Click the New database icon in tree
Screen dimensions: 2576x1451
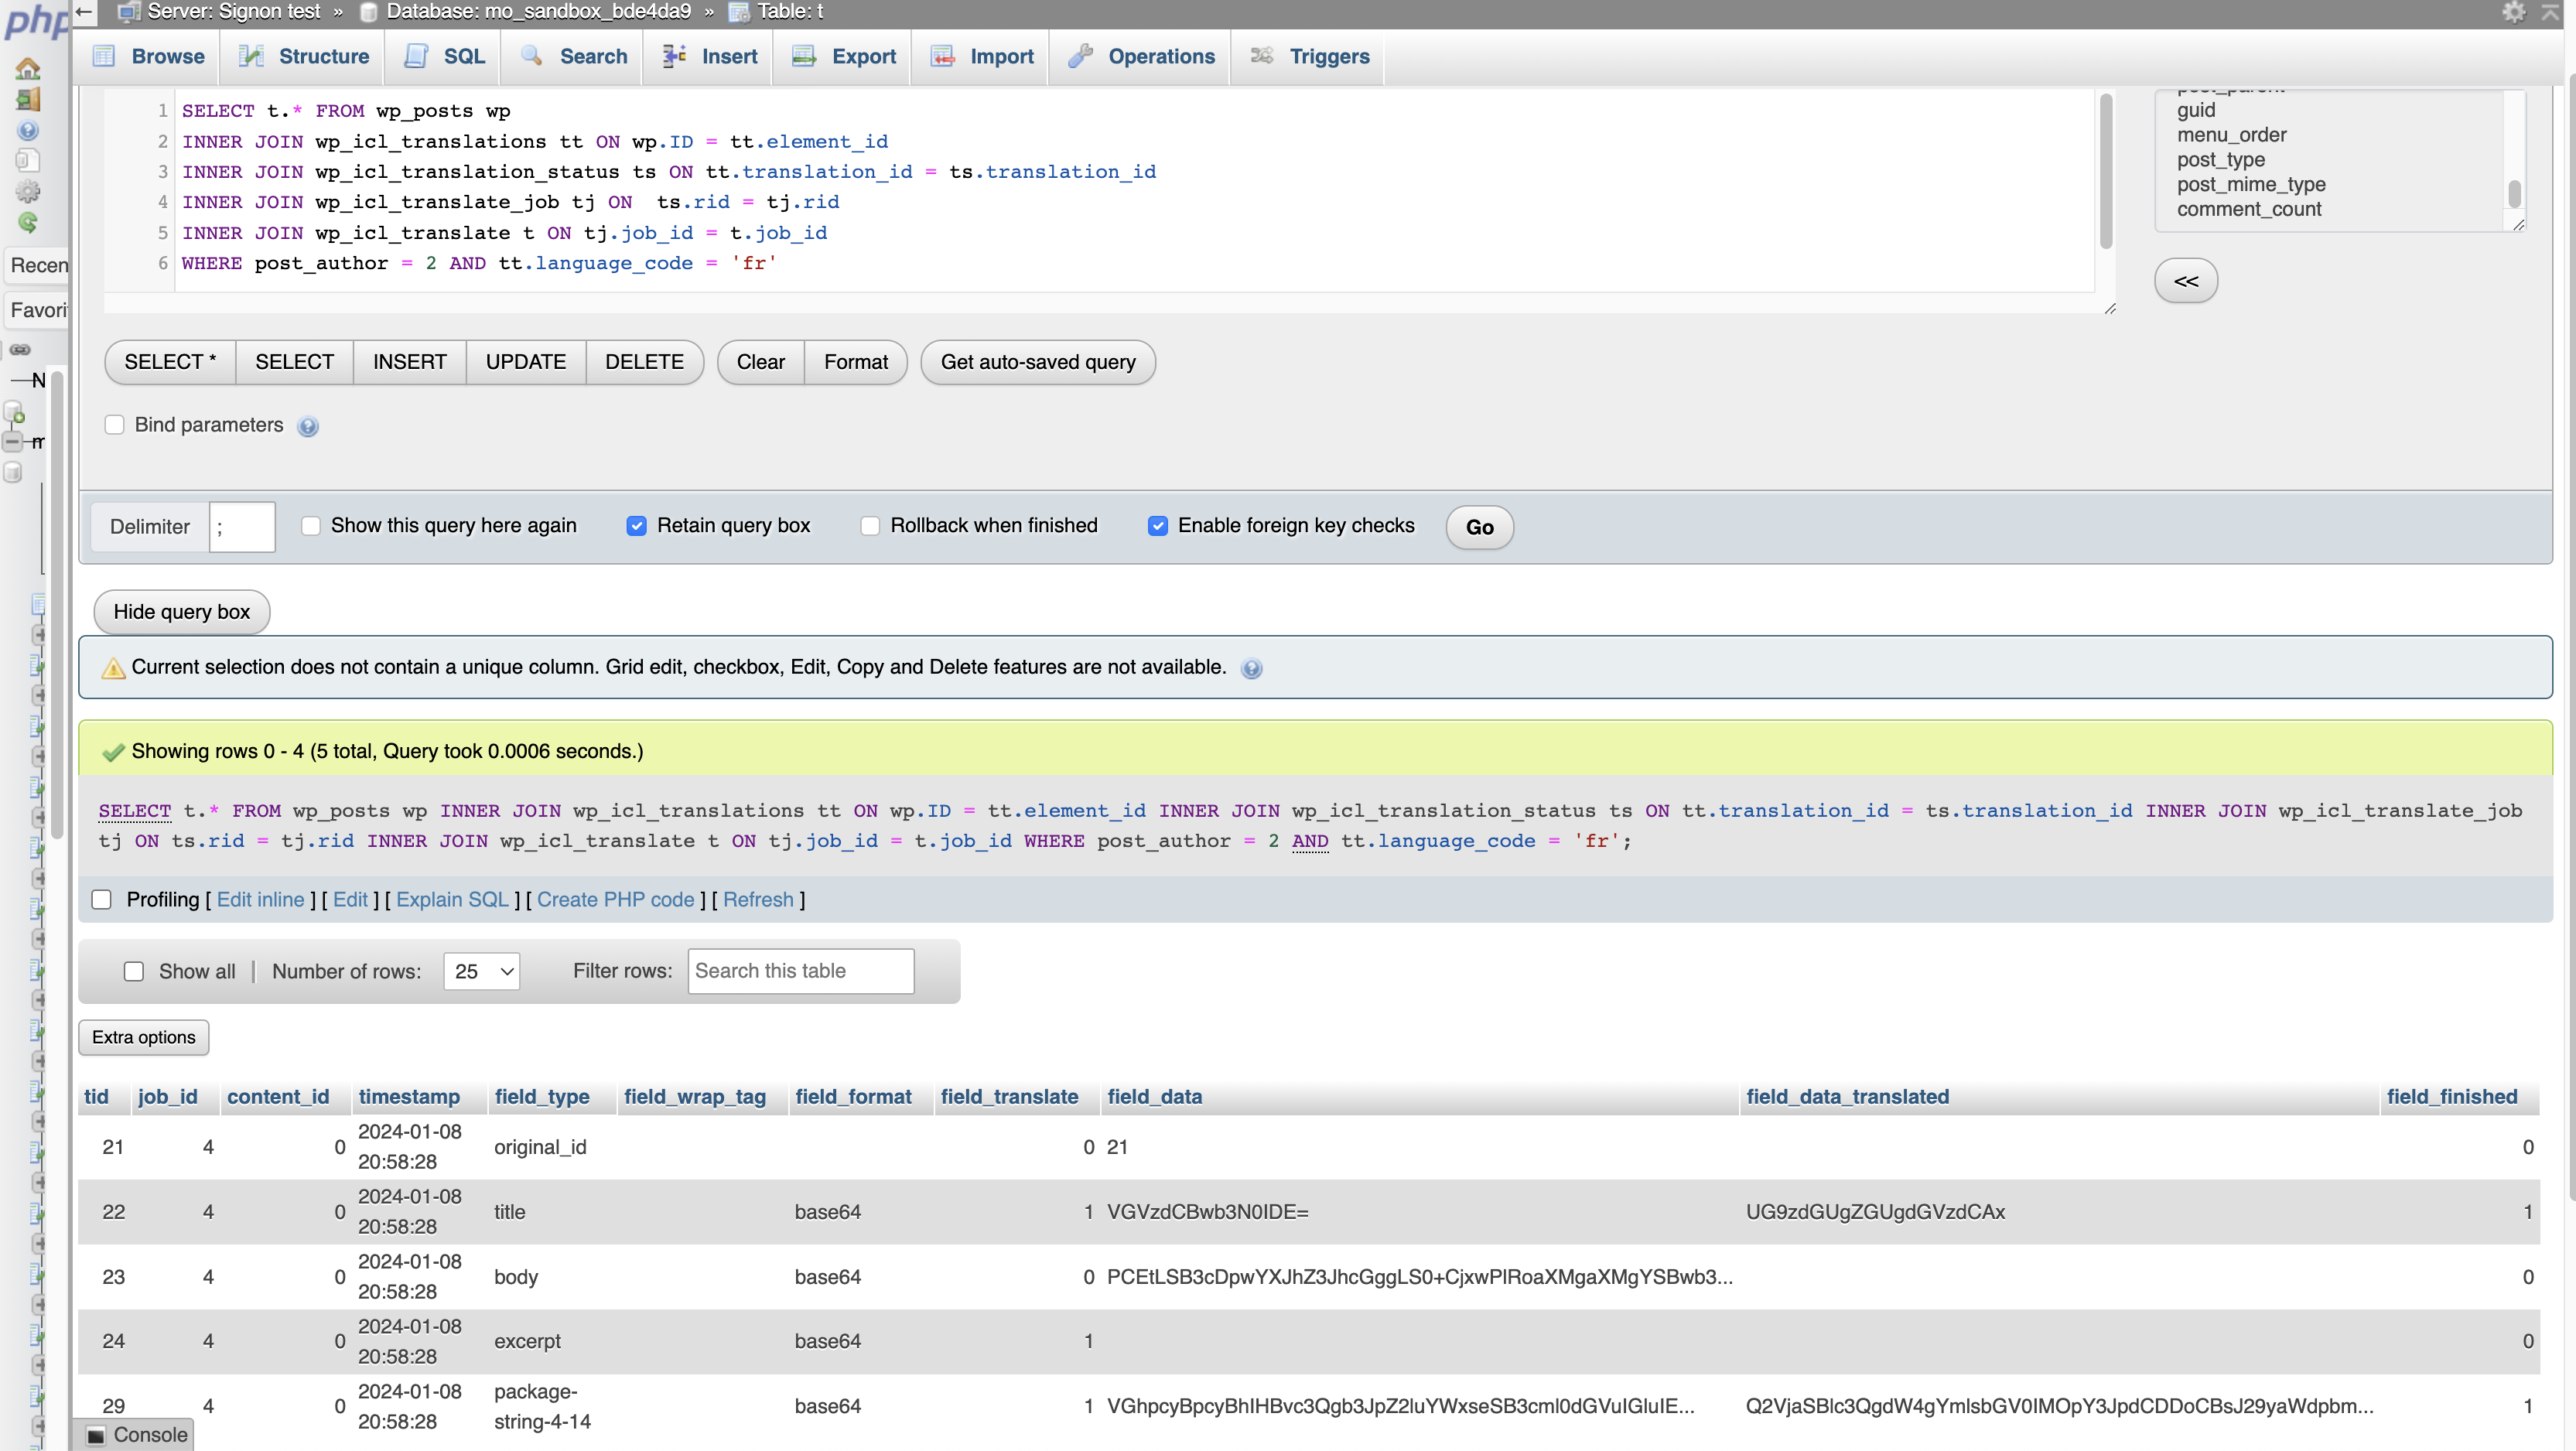(15, 412)
